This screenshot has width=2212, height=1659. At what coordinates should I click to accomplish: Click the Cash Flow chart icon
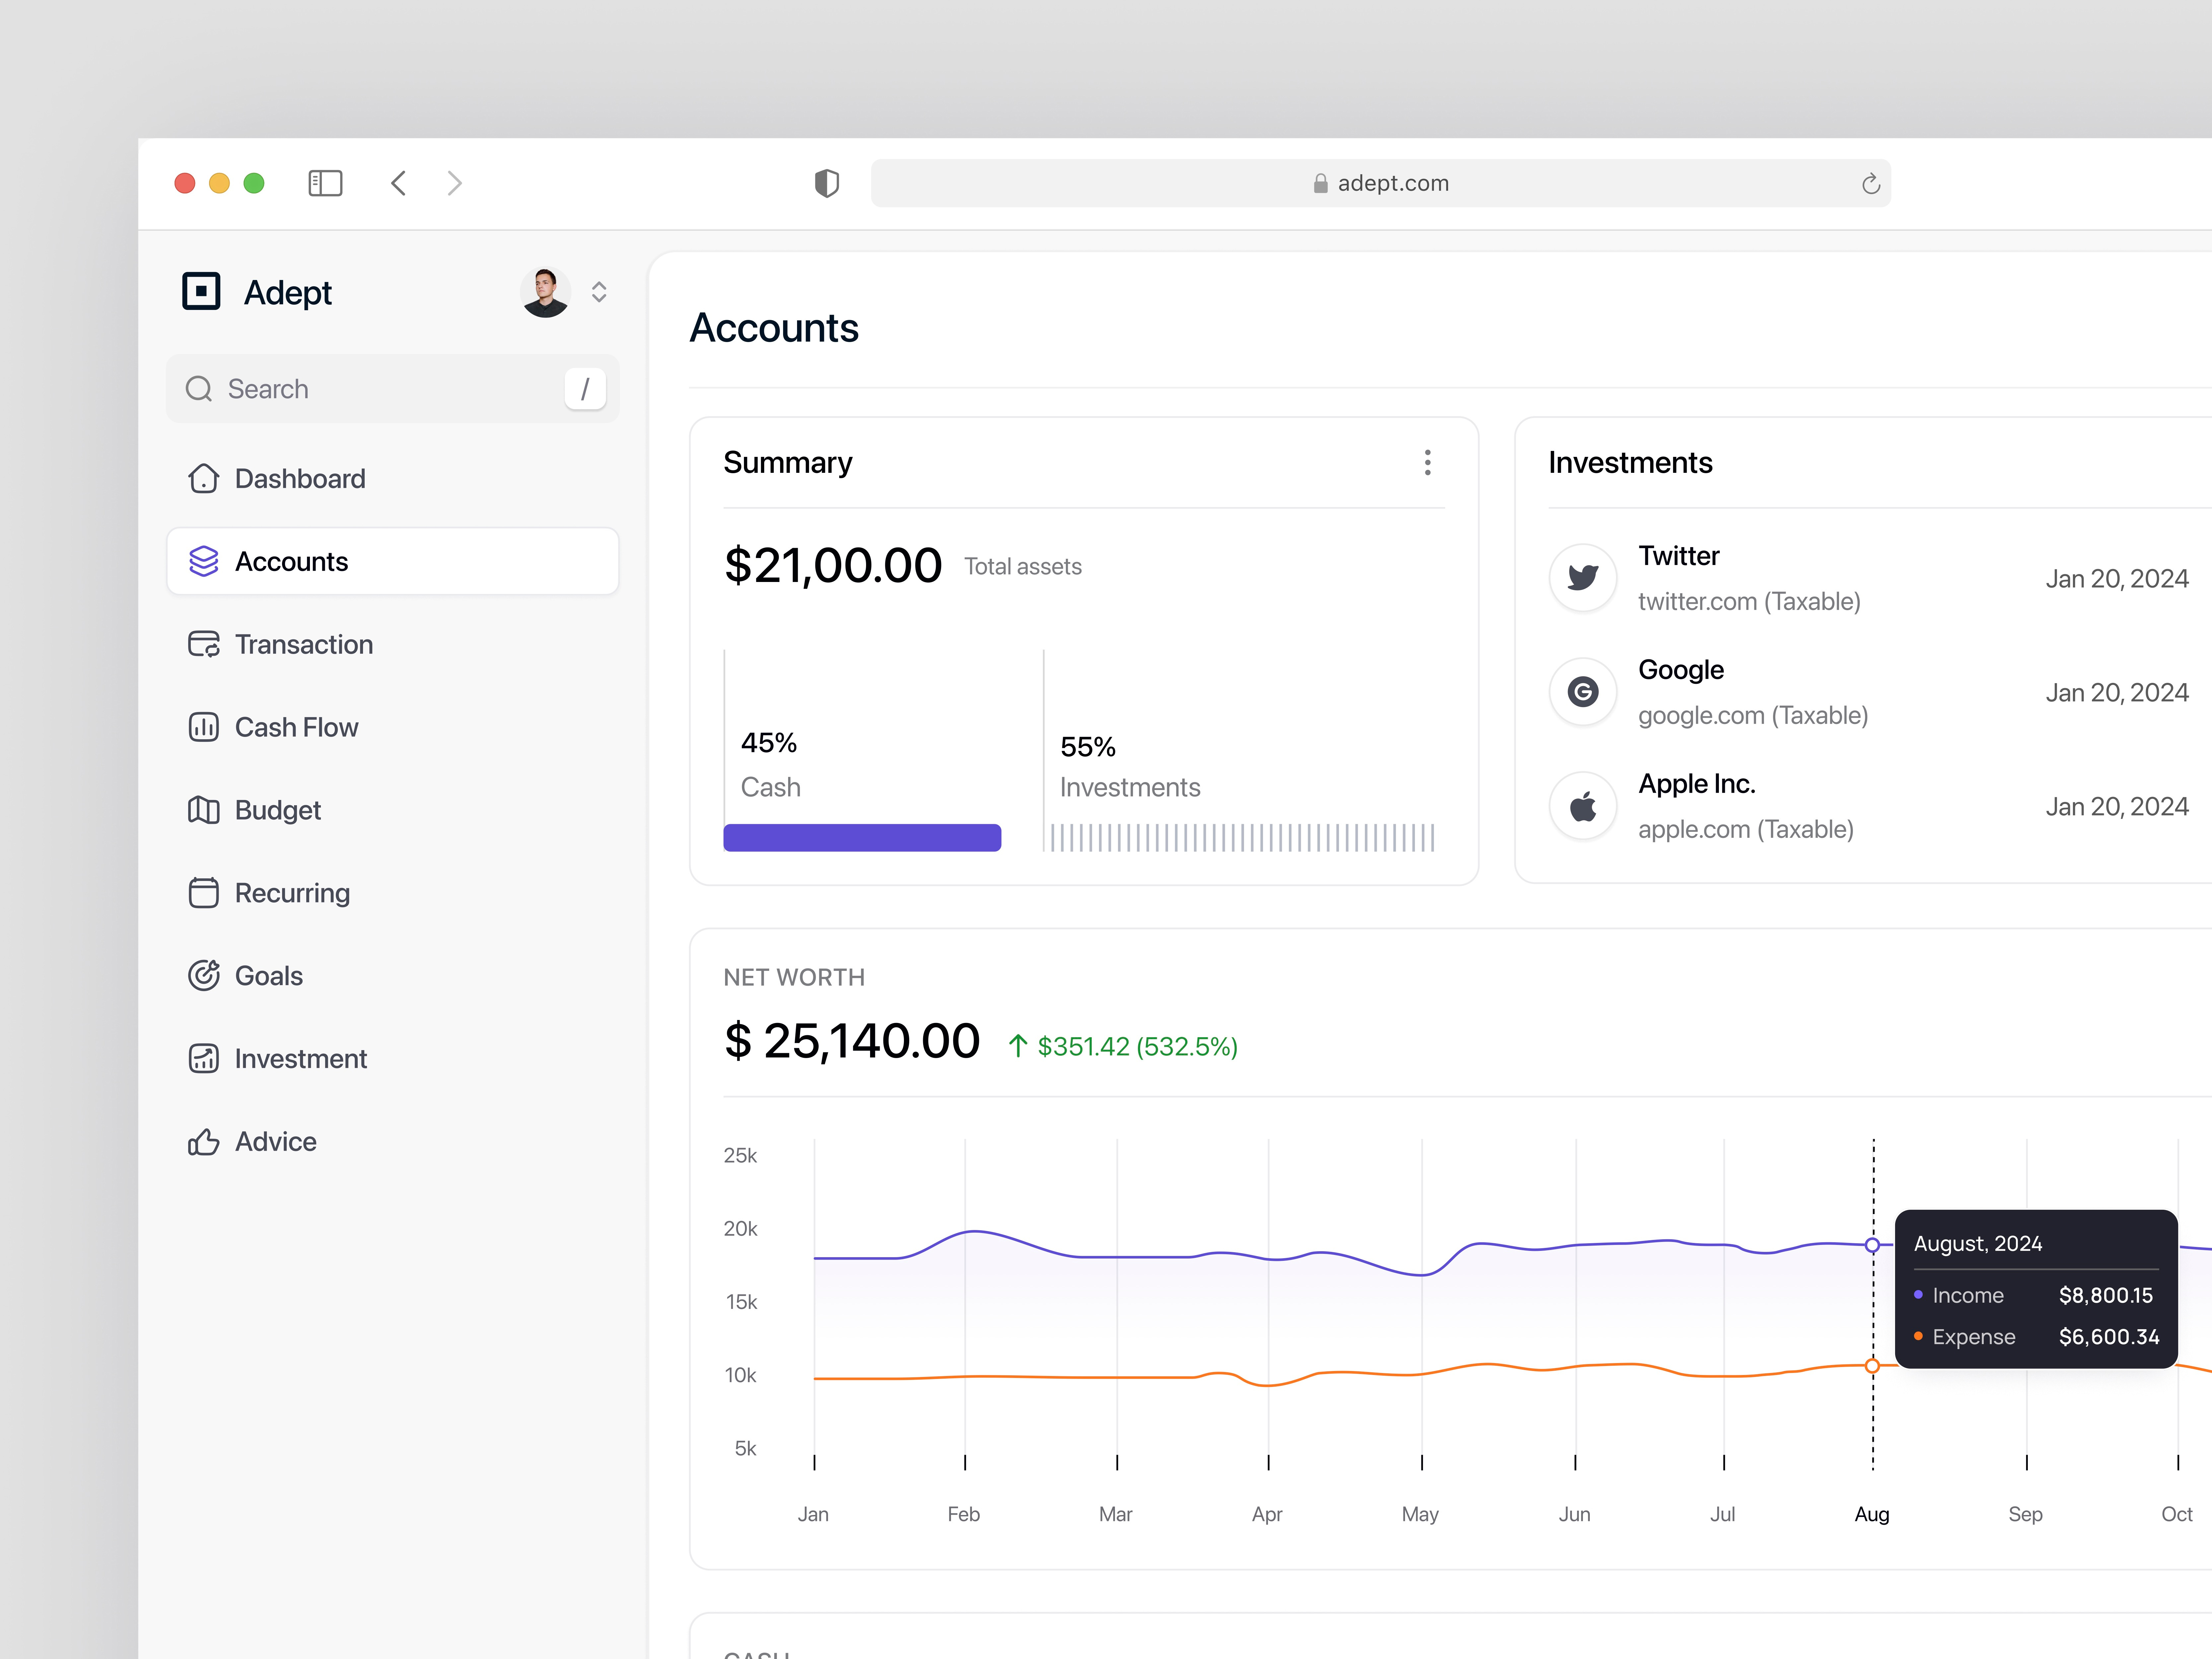tap(203, 727)
